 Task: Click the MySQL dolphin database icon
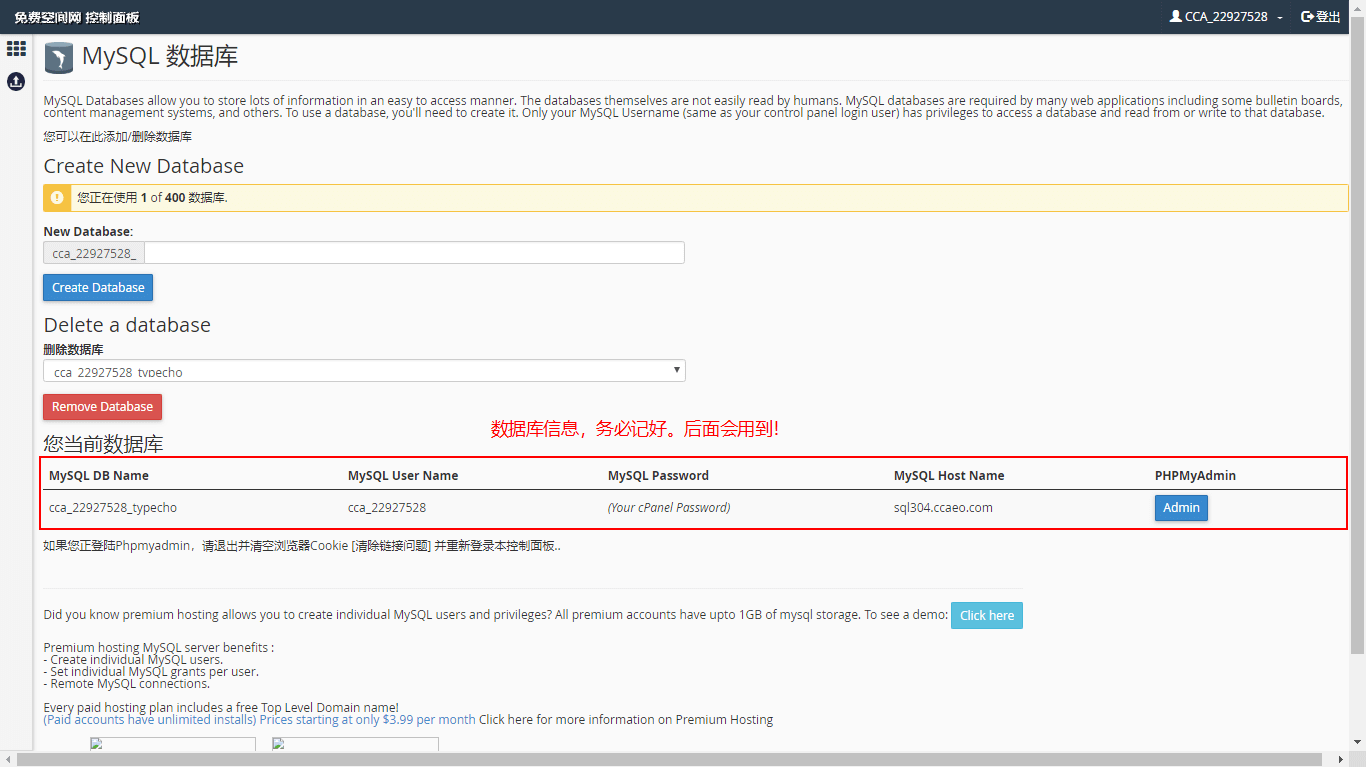[x=59, y=58]
